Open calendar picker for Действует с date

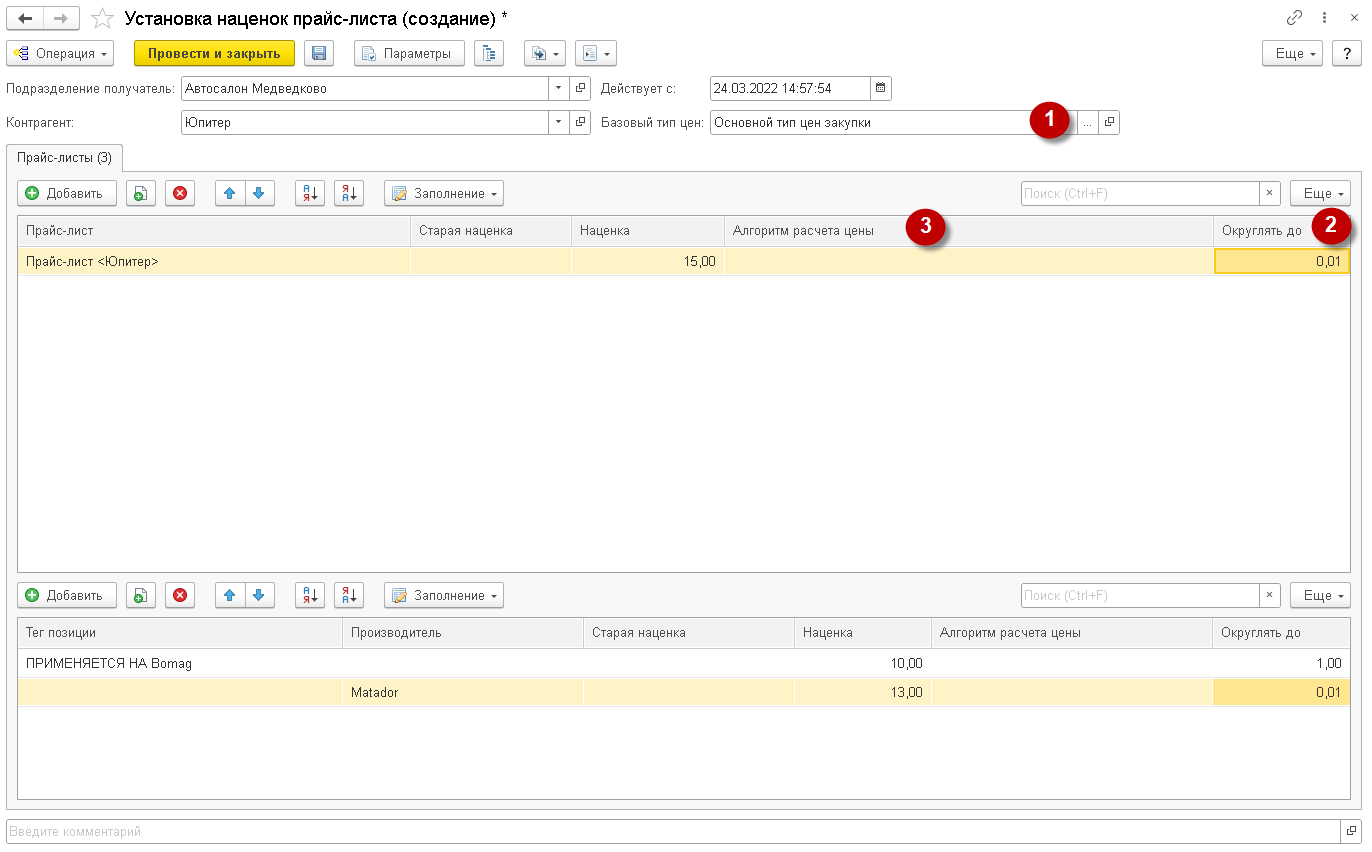point(880,88)
